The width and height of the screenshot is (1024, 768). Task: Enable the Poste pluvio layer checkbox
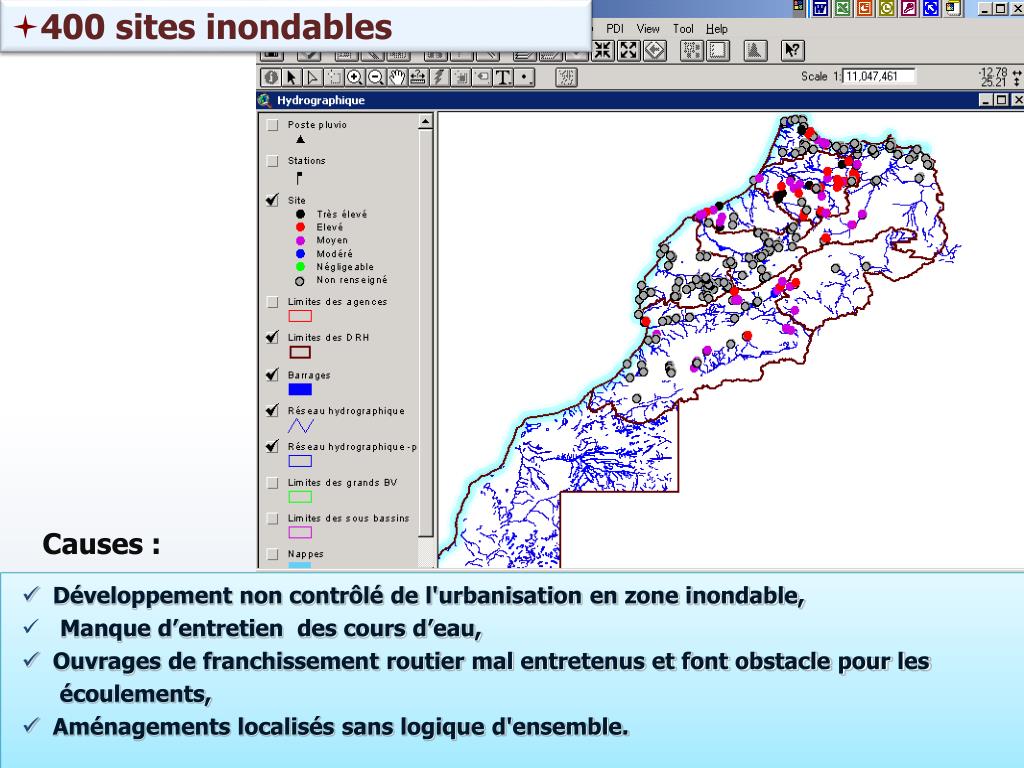273,126
